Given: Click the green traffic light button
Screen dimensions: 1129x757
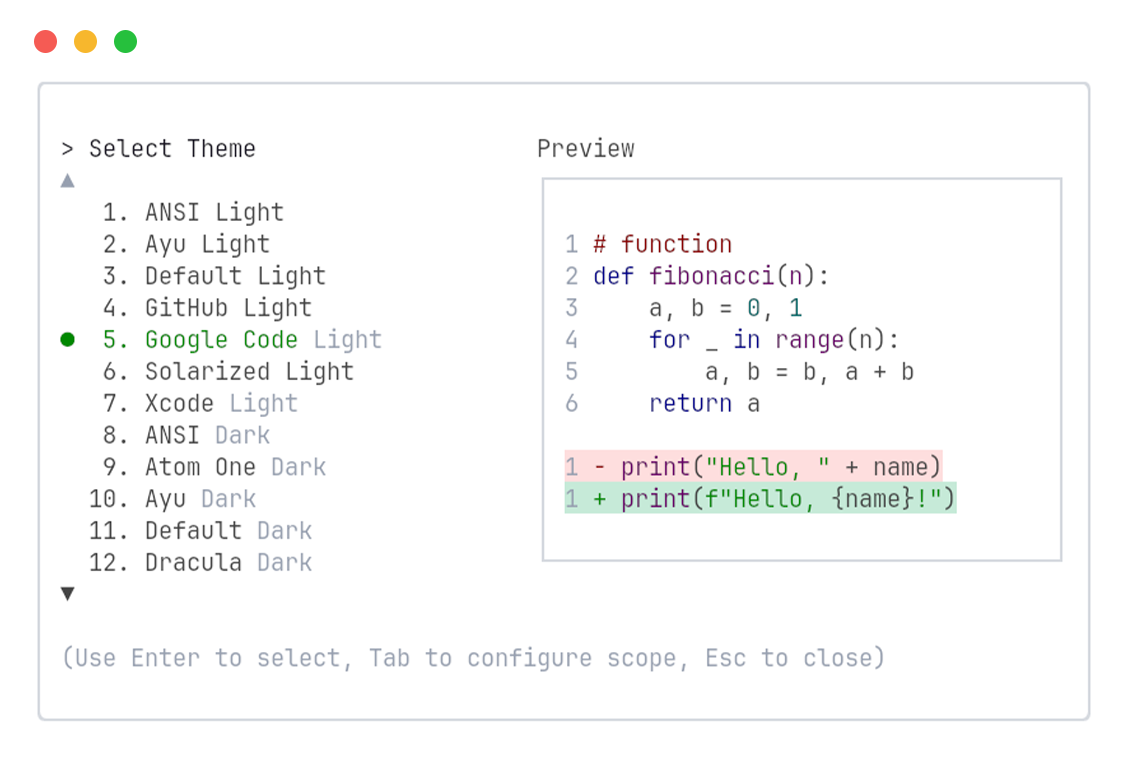Looking at the screenshot, I should [126, 41].
